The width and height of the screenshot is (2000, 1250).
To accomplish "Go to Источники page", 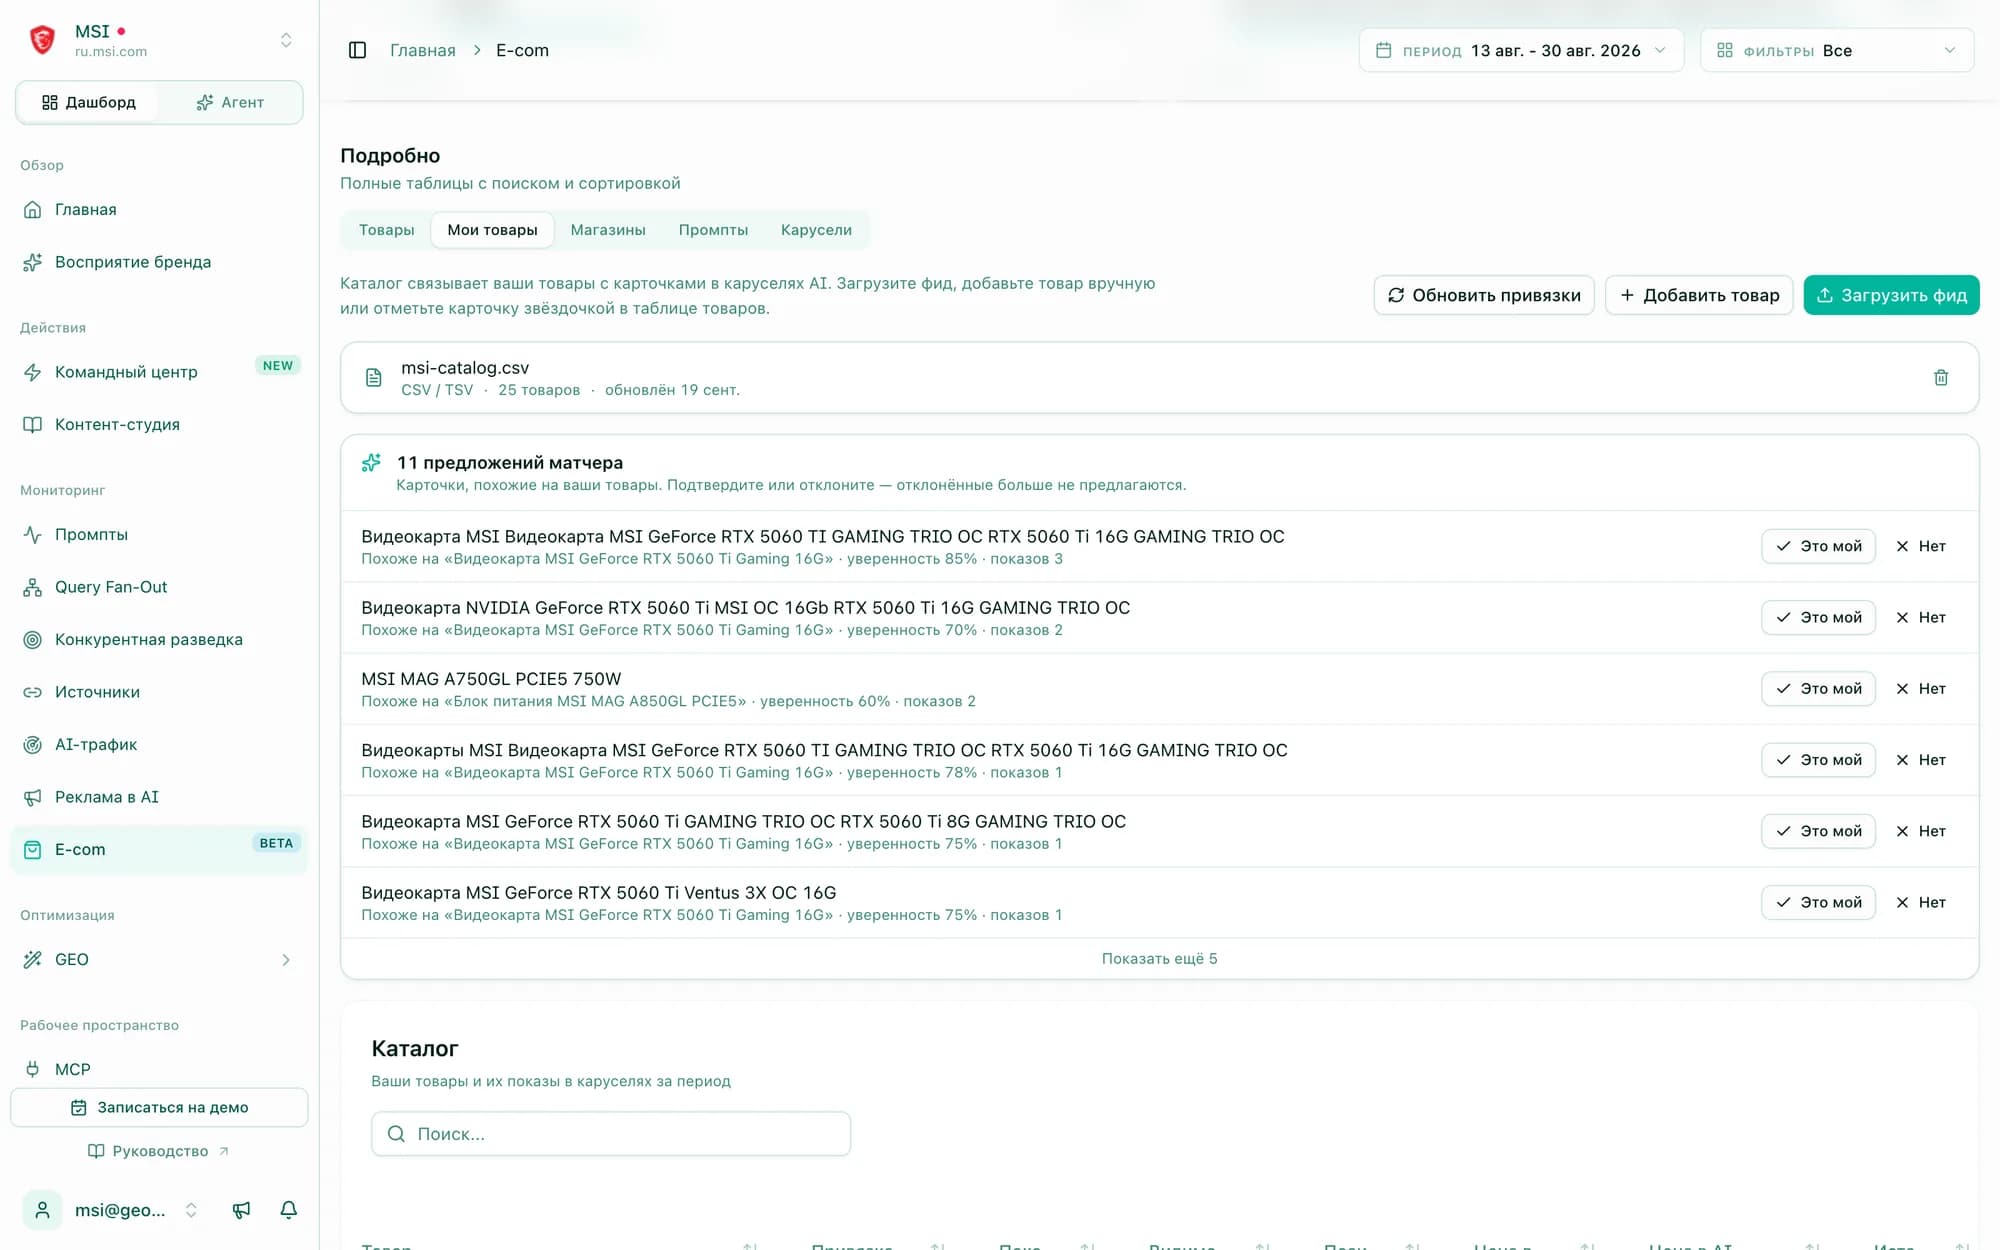I will (x=160, y=692).
